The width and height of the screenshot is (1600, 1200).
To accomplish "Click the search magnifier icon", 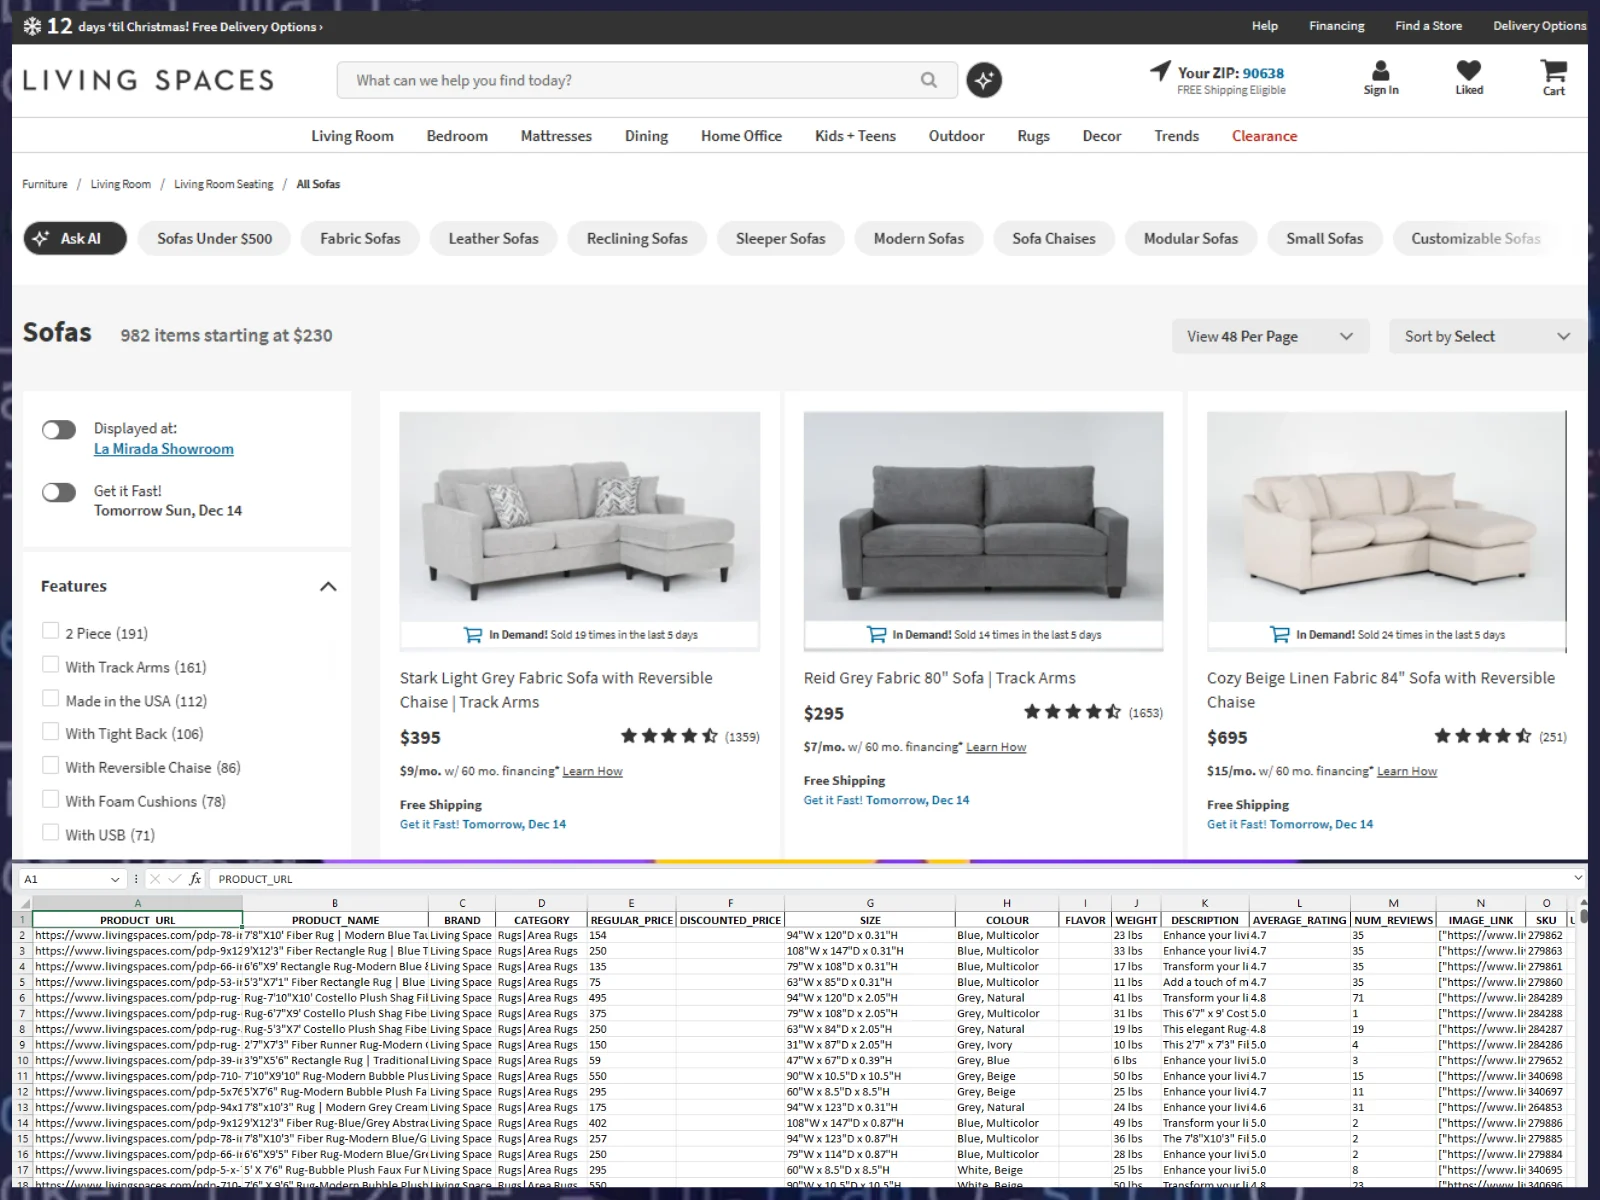I will click(929, 80).
